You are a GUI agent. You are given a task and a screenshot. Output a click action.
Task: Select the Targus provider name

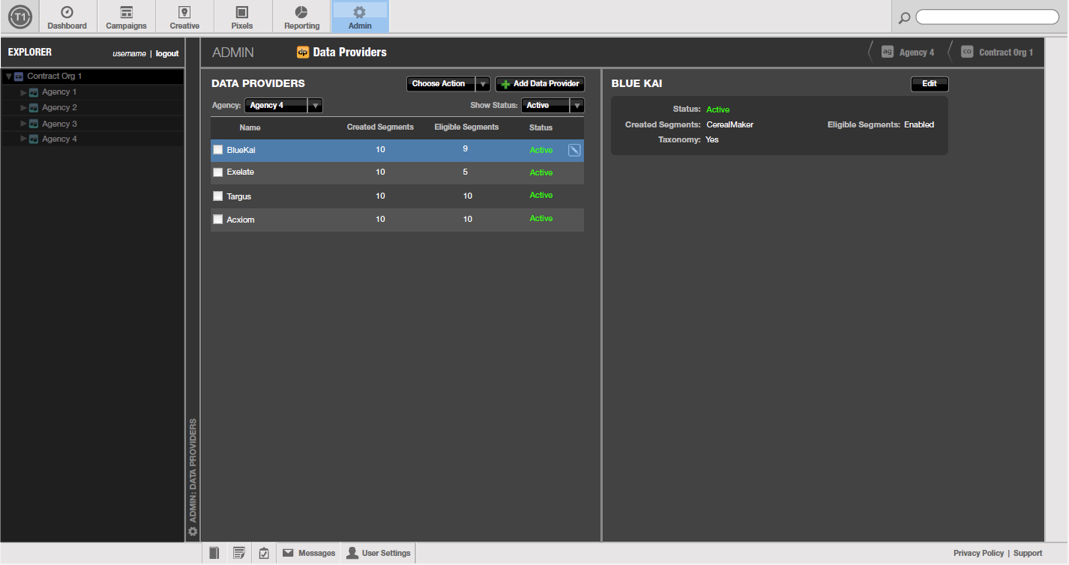point(239,196)
